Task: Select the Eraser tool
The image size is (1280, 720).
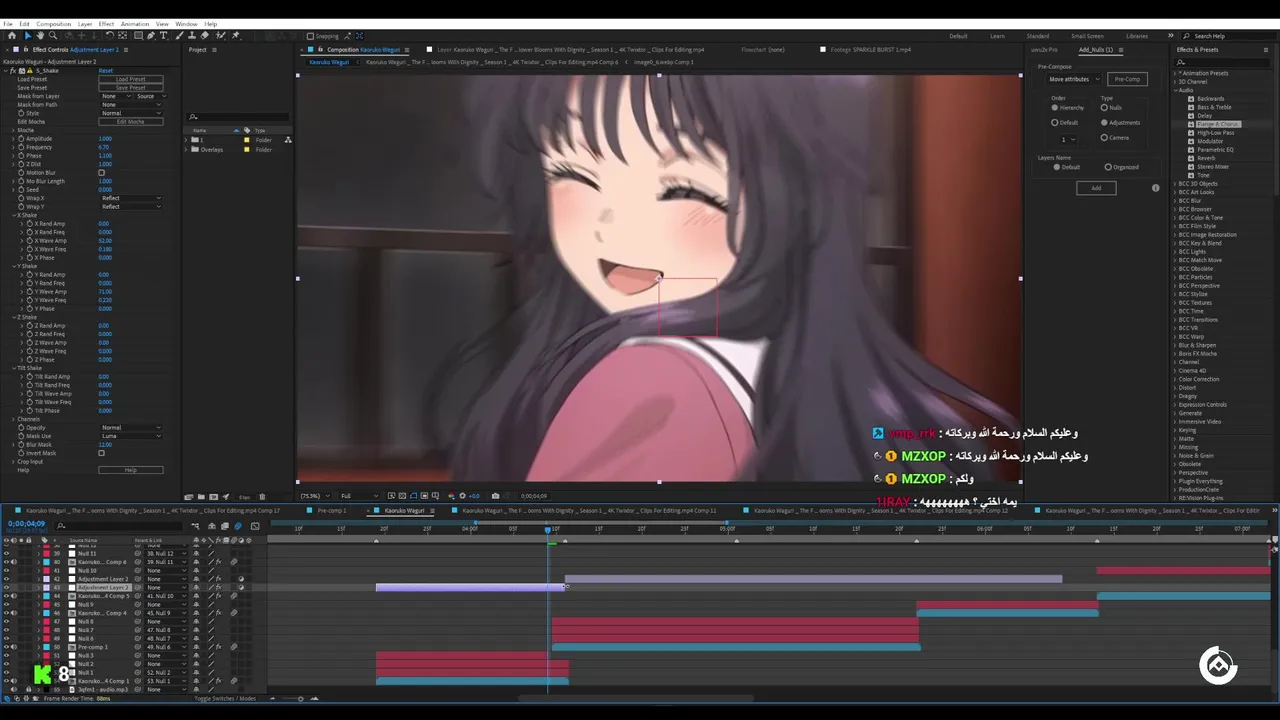Action: tap(205, 35)
